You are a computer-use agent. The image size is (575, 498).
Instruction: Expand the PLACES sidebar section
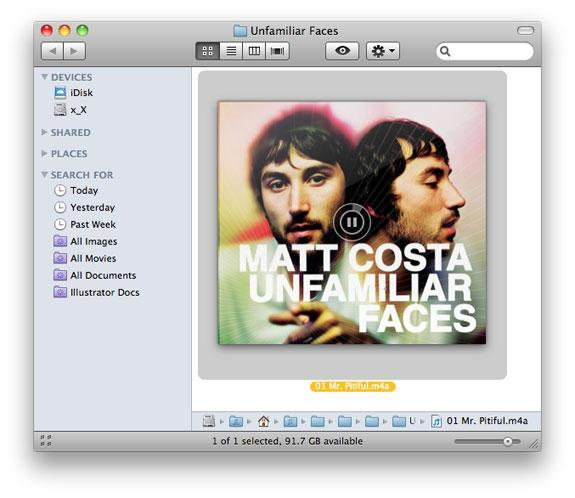[44, 153]
